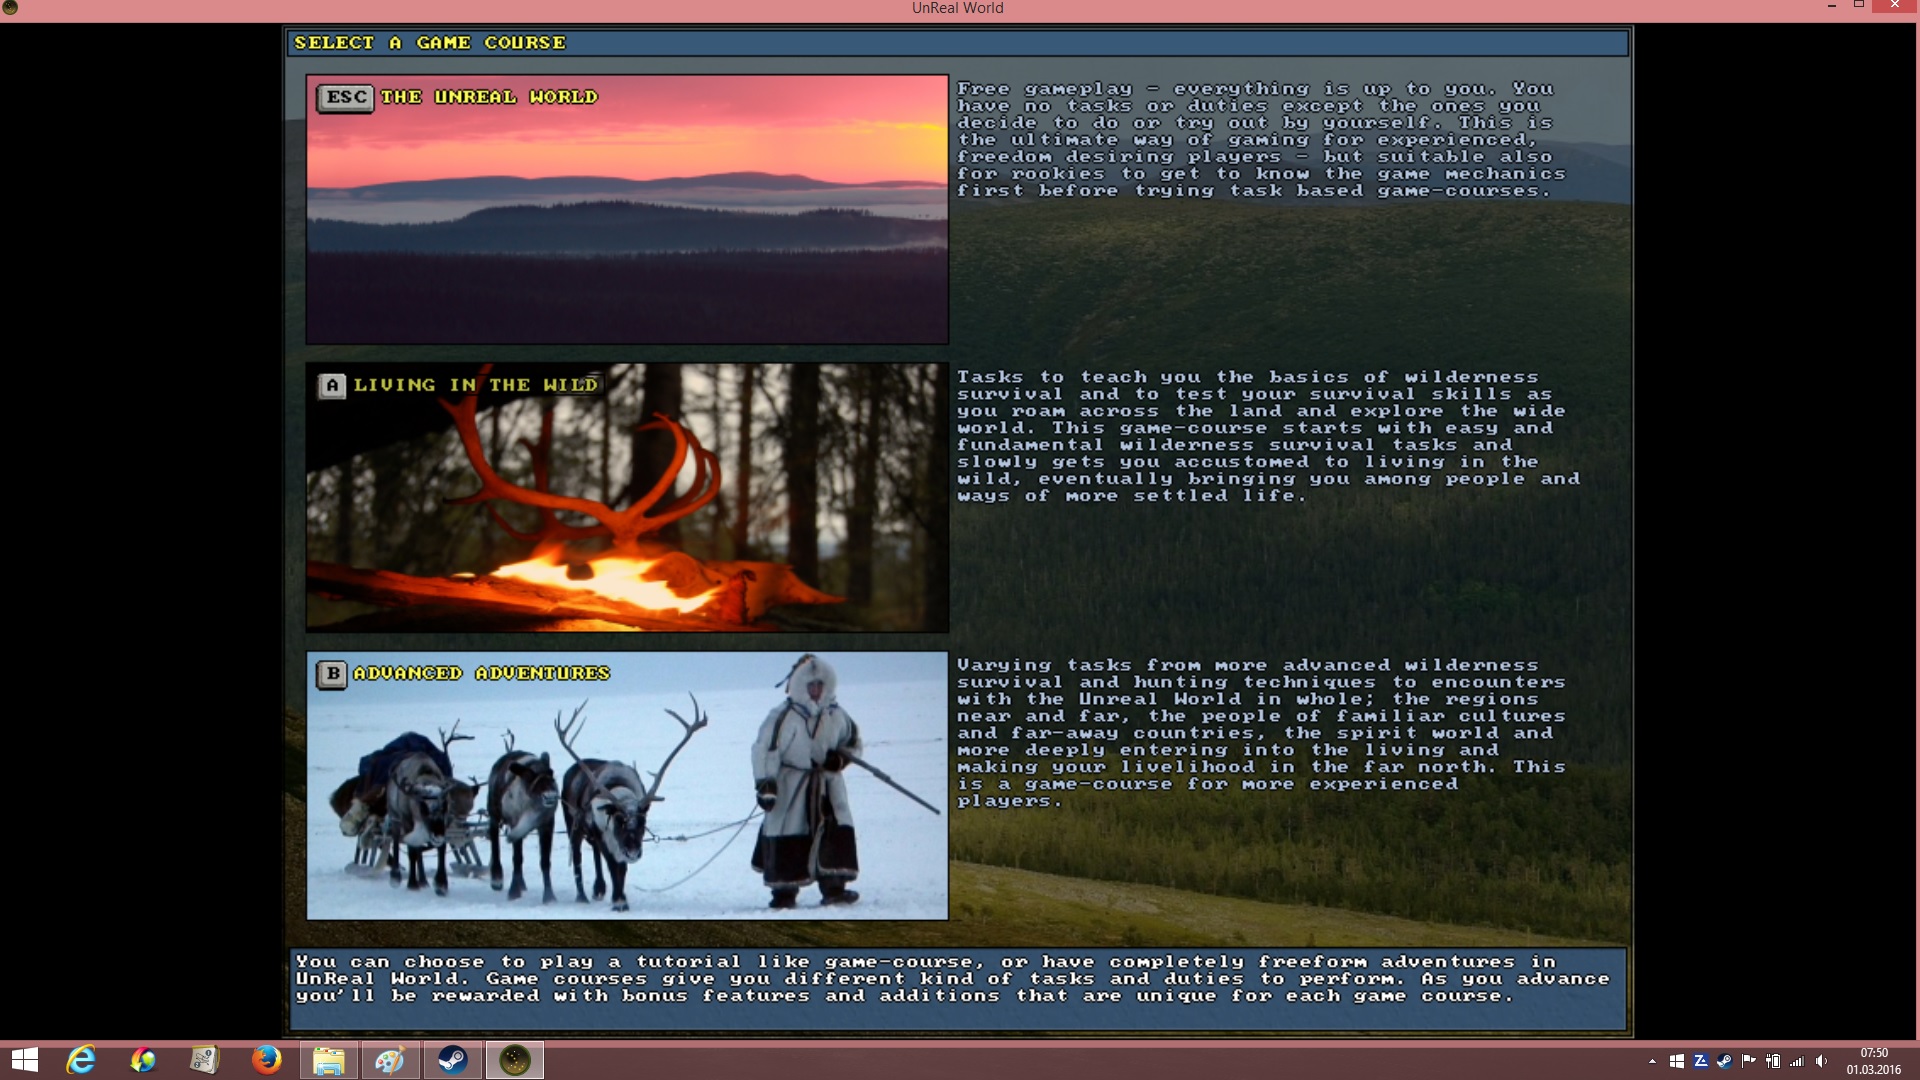Click the 'SELECT A GAME COURSE' header
This screenshot has height=1080, width=1920.
[x=430, y=43]
